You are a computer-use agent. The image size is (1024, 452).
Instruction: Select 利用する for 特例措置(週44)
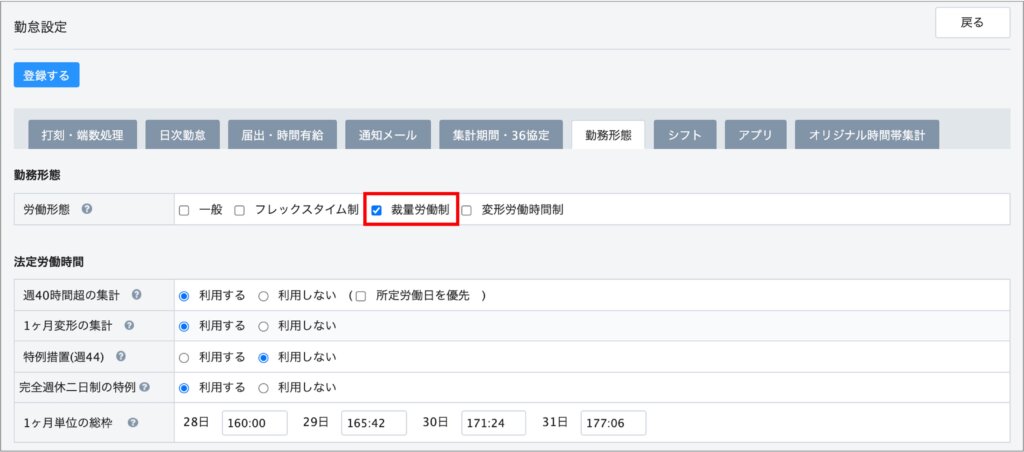tap(184, 357)
